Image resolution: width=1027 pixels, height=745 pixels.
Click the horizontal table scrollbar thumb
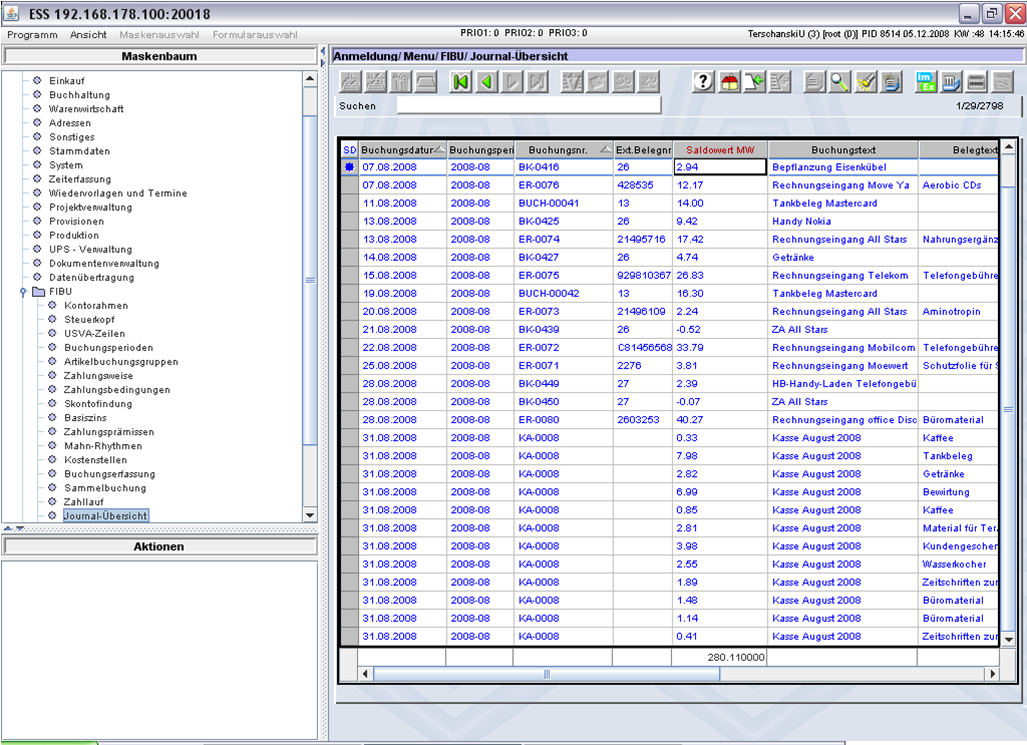click(x=546, y=674)
